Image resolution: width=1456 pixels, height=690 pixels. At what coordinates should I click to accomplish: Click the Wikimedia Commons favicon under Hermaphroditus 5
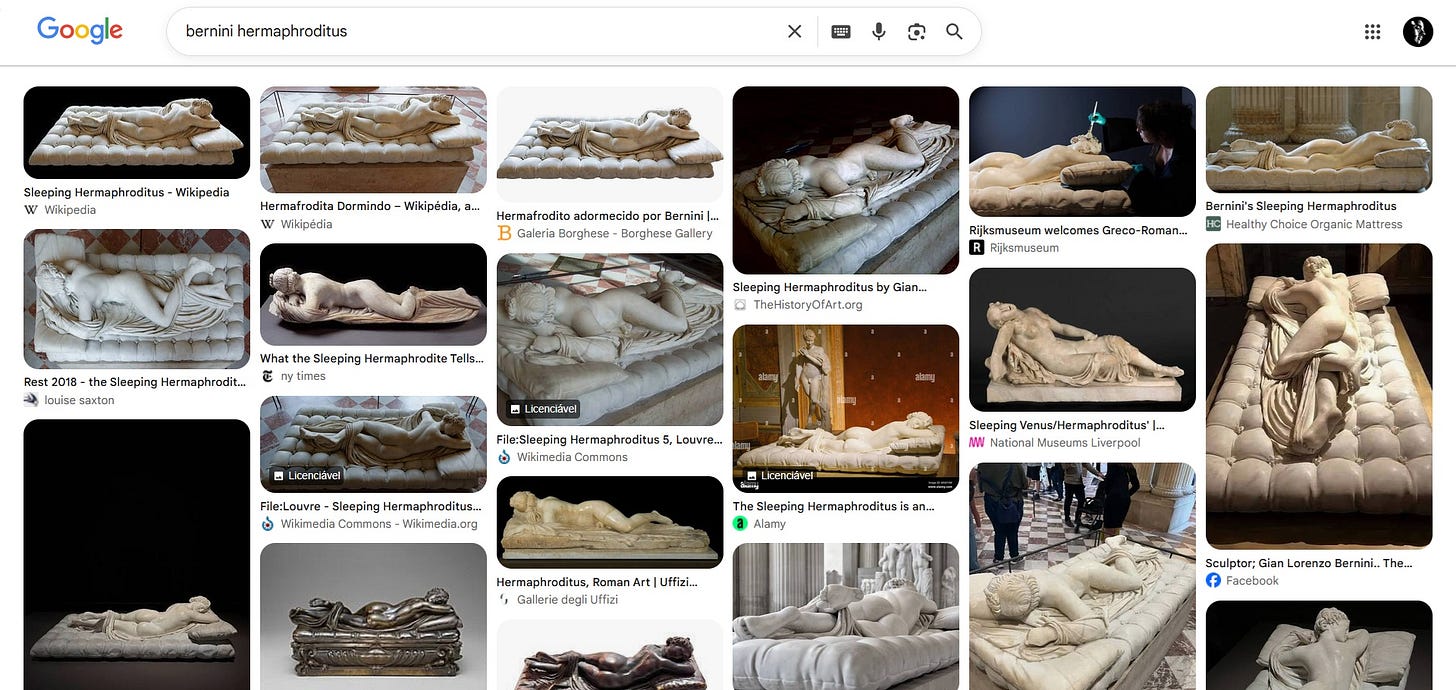[x=504, y=457]
